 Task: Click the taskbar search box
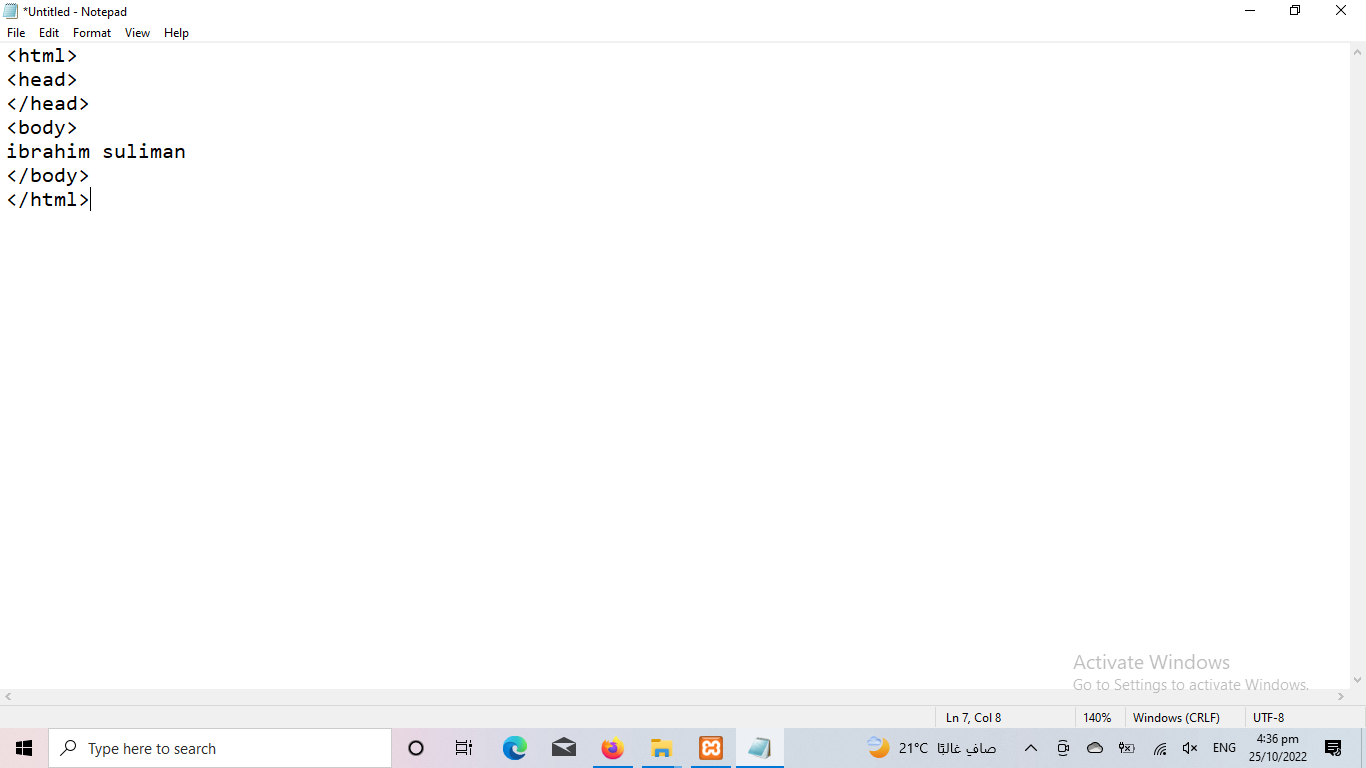[220, 748]
